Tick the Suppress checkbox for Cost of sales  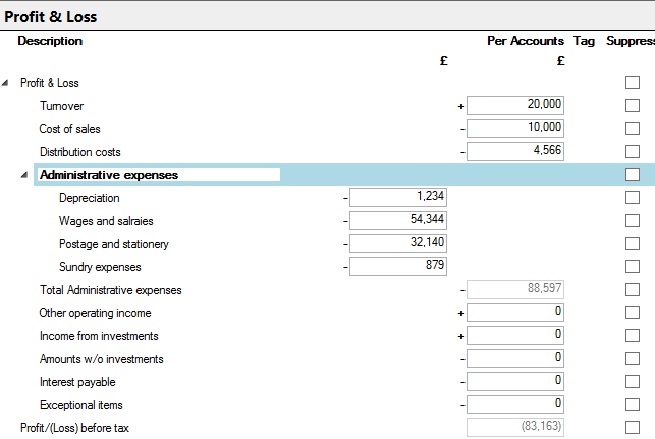point(632,128)
